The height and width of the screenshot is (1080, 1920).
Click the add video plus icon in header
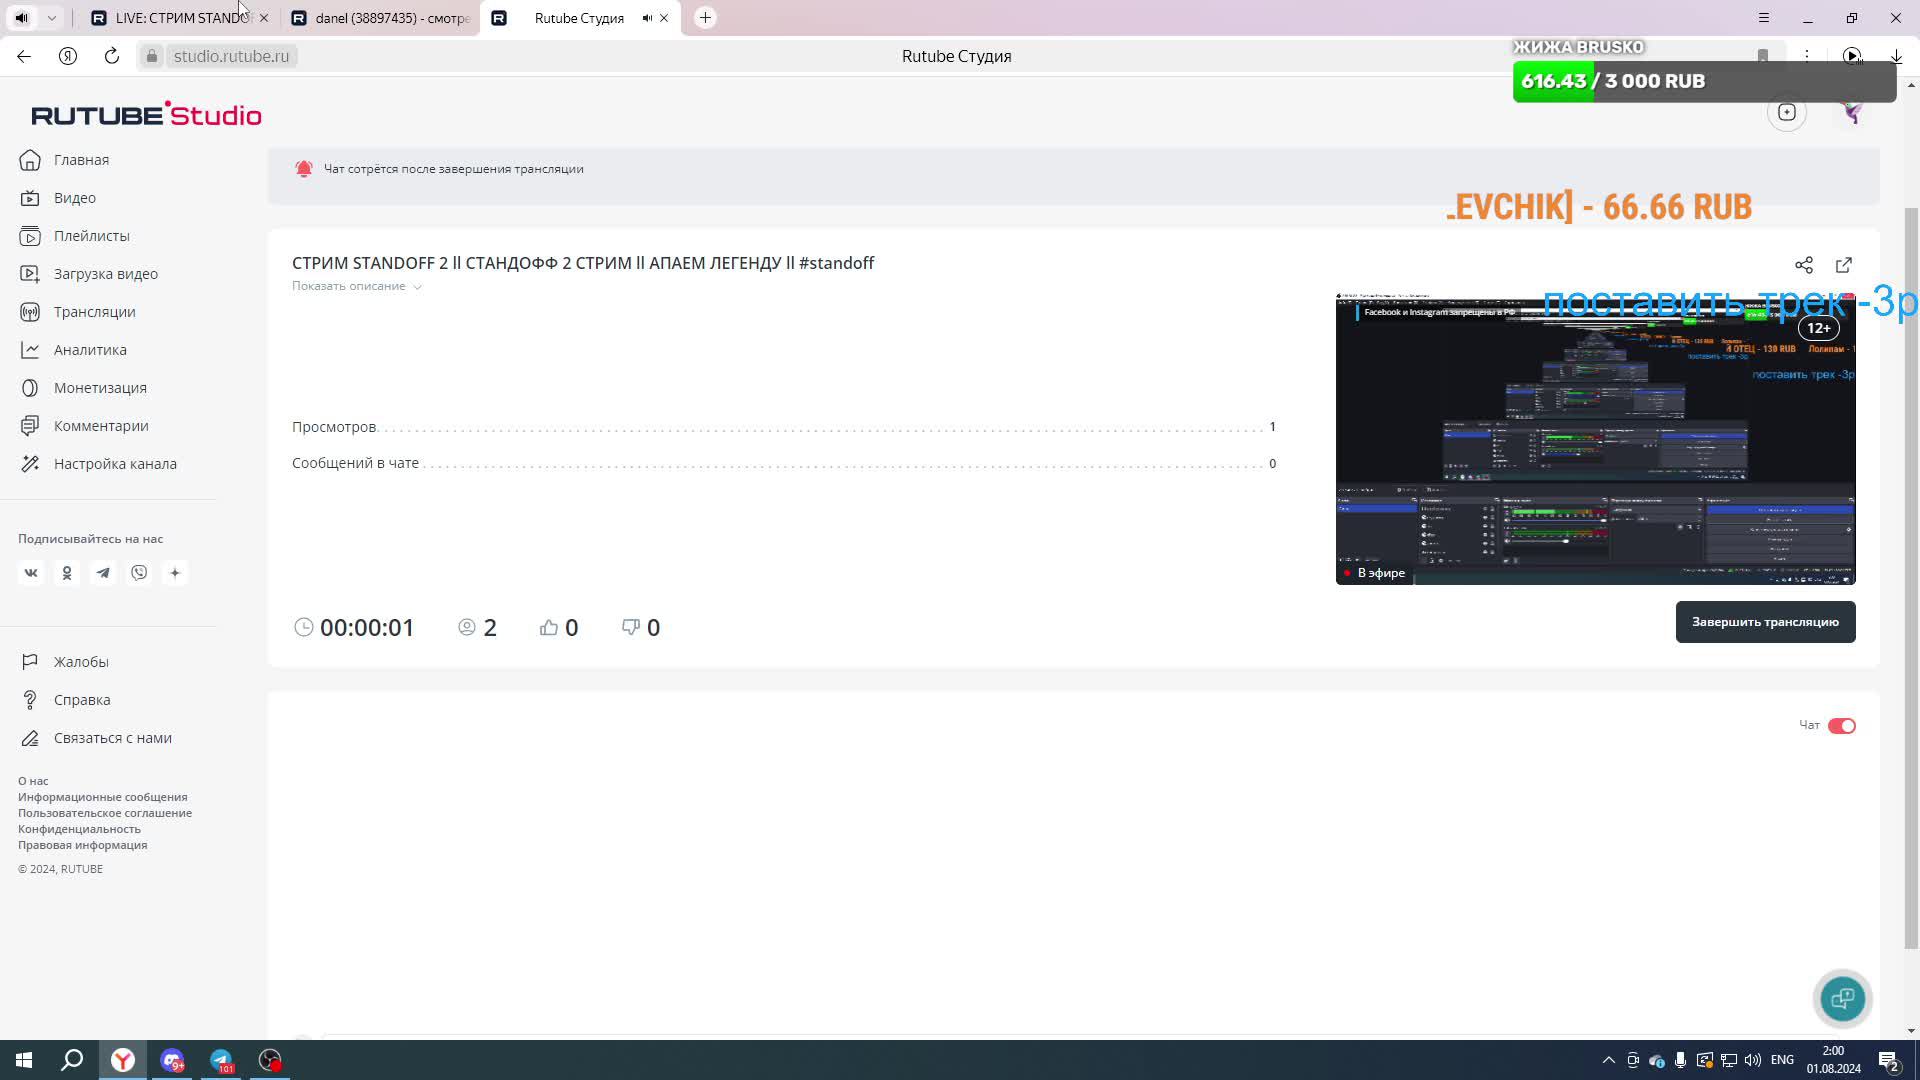1787,112
